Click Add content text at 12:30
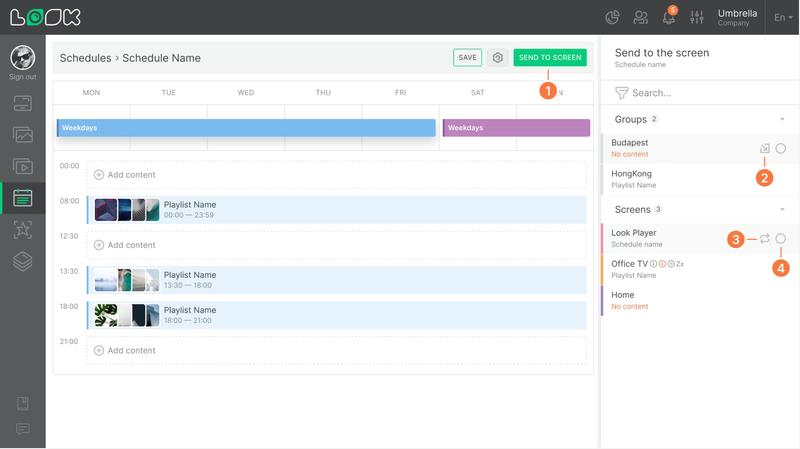Viewport: 800px width, 449px height. pyautogui.click(x=132, y=245)
